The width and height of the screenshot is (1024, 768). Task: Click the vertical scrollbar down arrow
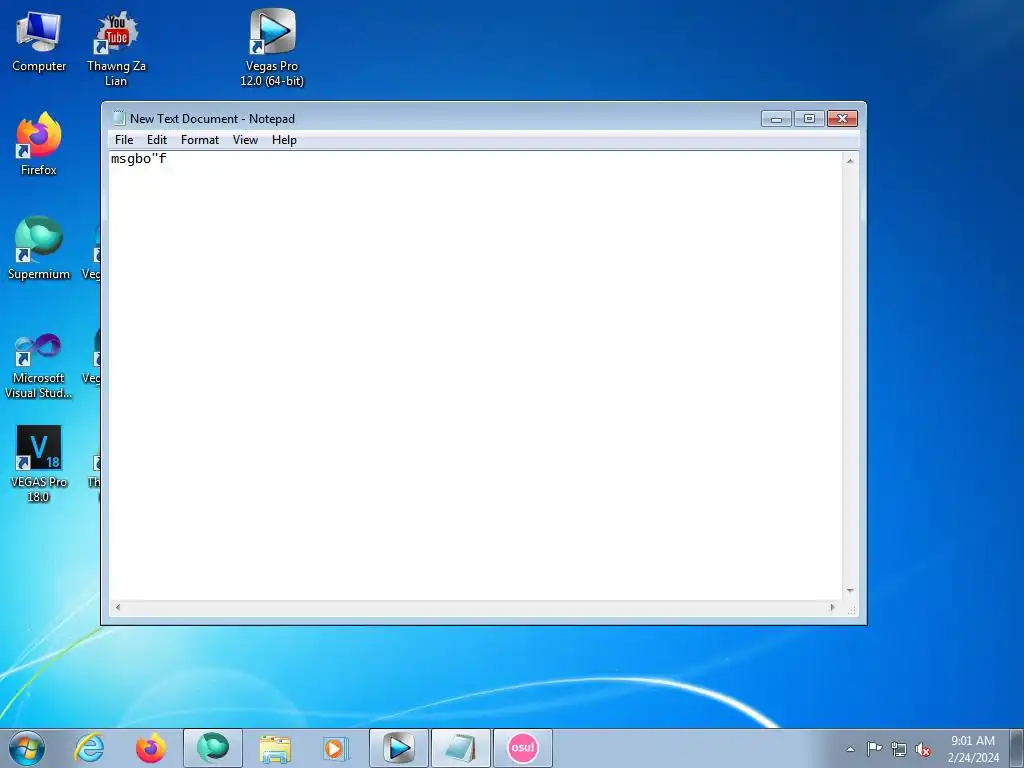850,591
